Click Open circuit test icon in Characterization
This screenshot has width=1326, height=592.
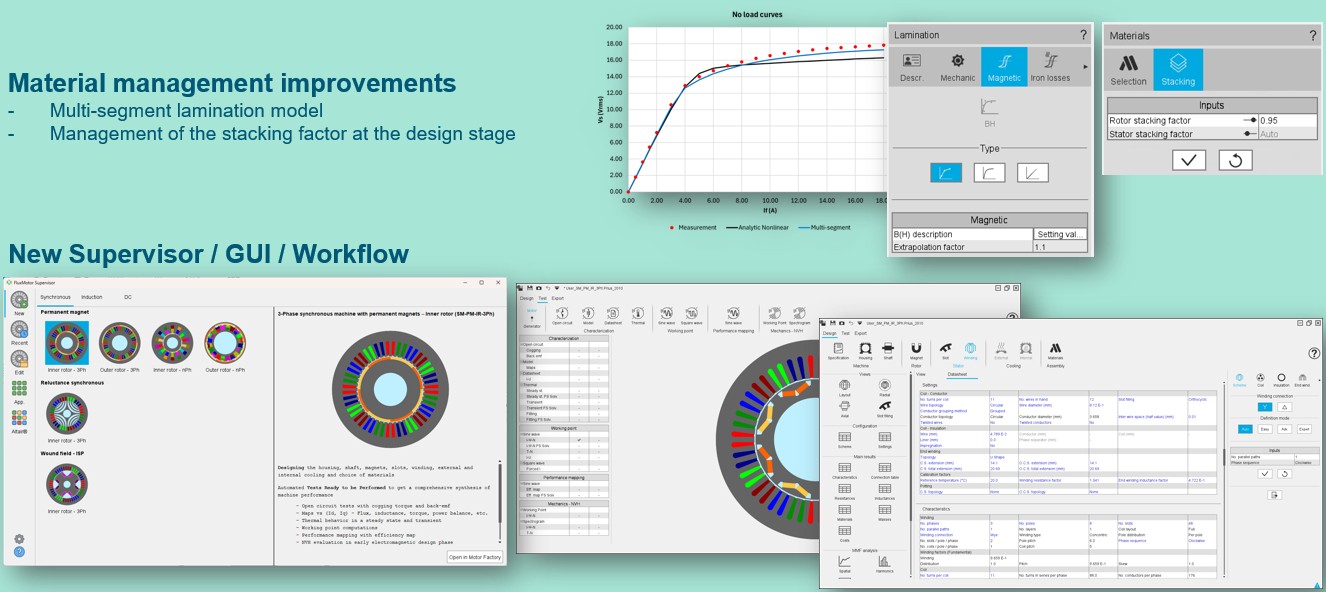click(x=562, y=316)
